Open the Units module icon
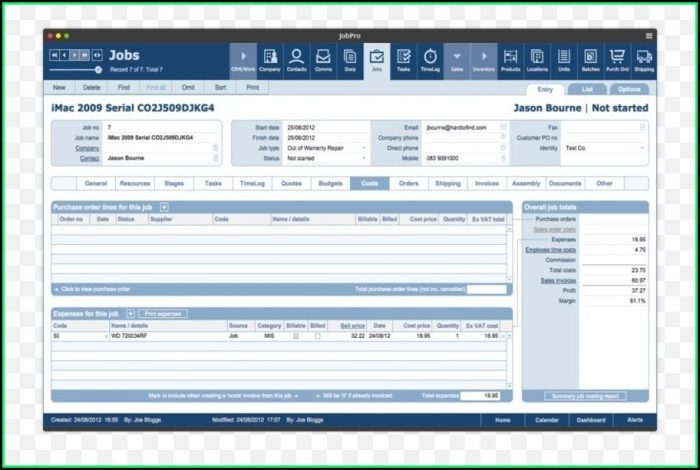This screenshot has height=470, width=700. (x=564, y=61)
